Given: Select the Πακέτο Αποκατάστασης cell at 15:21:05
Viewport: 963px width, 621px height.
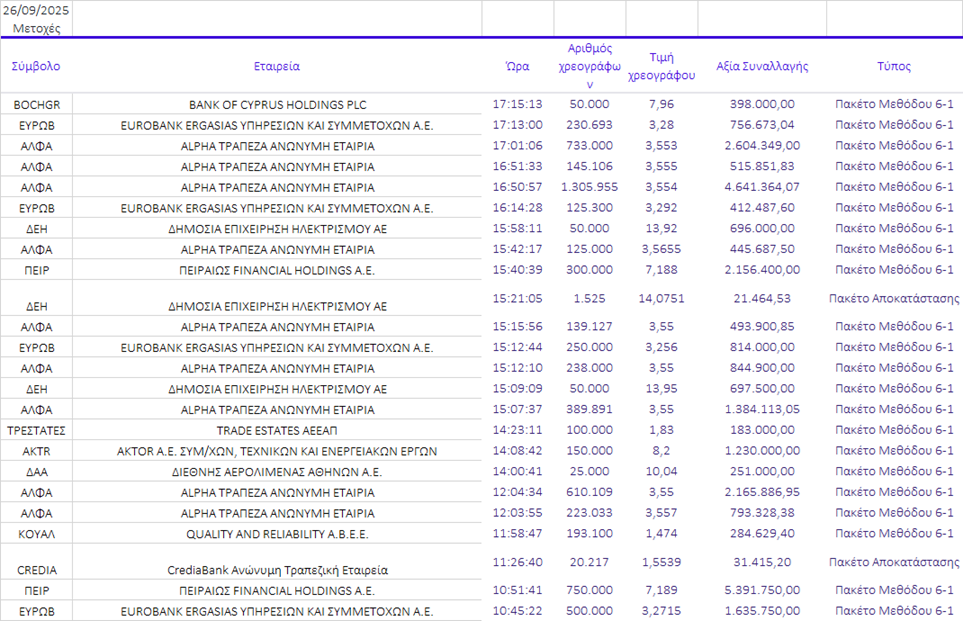Looking at the screenshot, I should (894, 299).
